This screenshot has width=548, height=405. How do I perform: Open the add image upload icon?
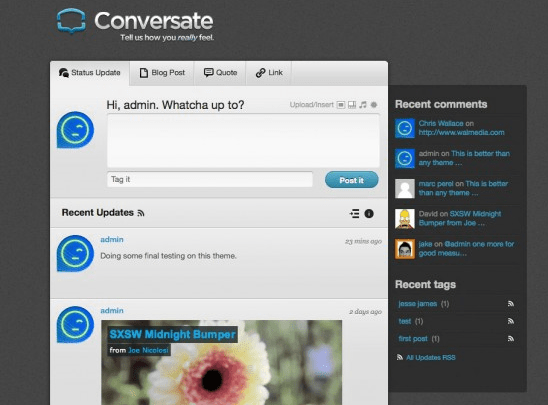click(341, 105)
